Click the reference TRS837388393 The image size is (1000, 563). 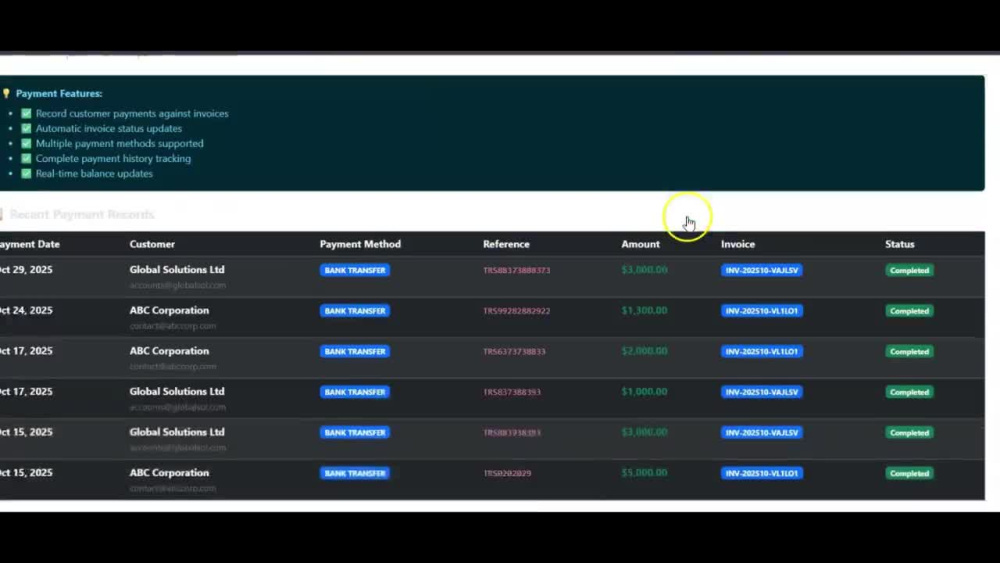pyautogui.click(x=512, y=392)
